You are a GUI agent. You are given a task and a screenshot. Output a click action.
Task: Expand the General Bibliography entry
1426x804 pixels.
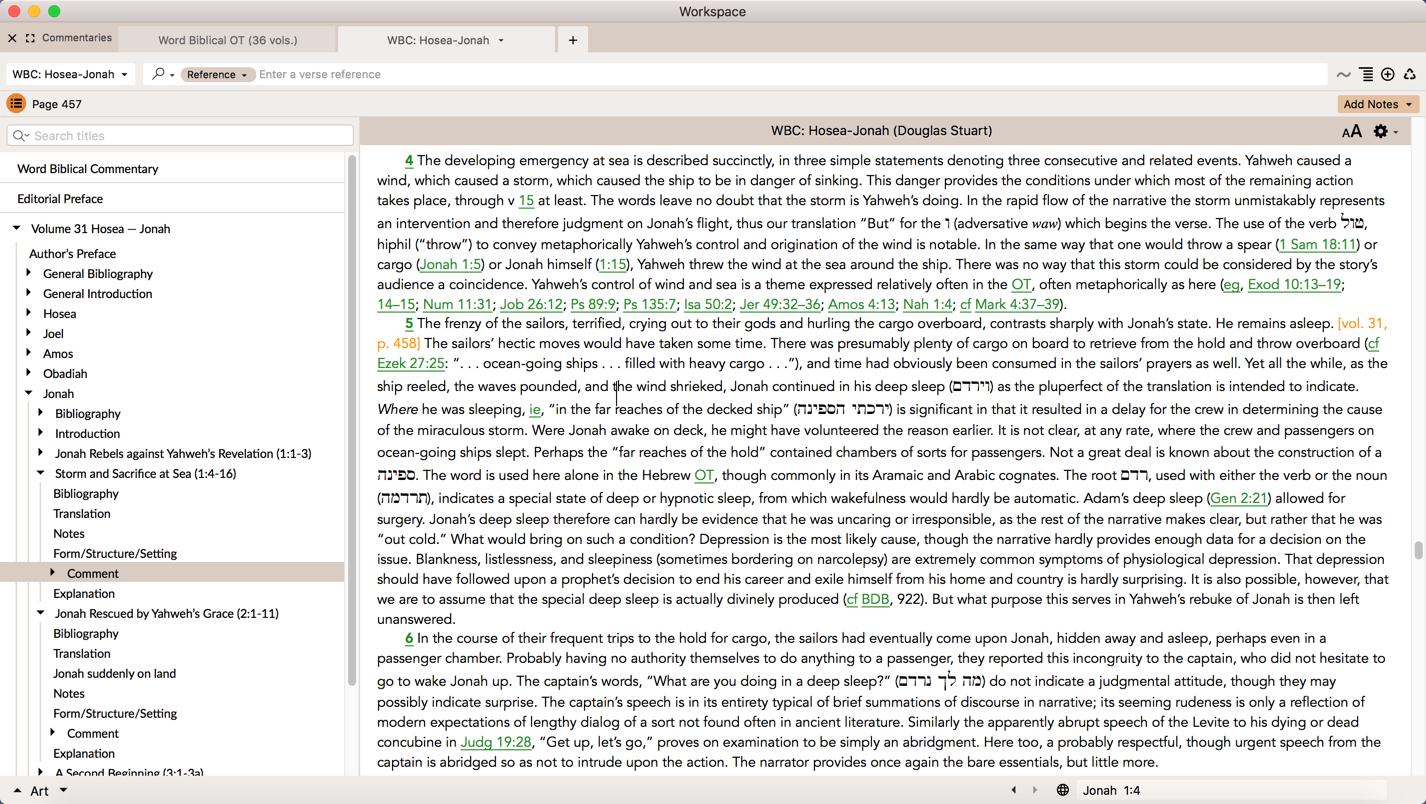pyautogui.click(x=29, y=273)
